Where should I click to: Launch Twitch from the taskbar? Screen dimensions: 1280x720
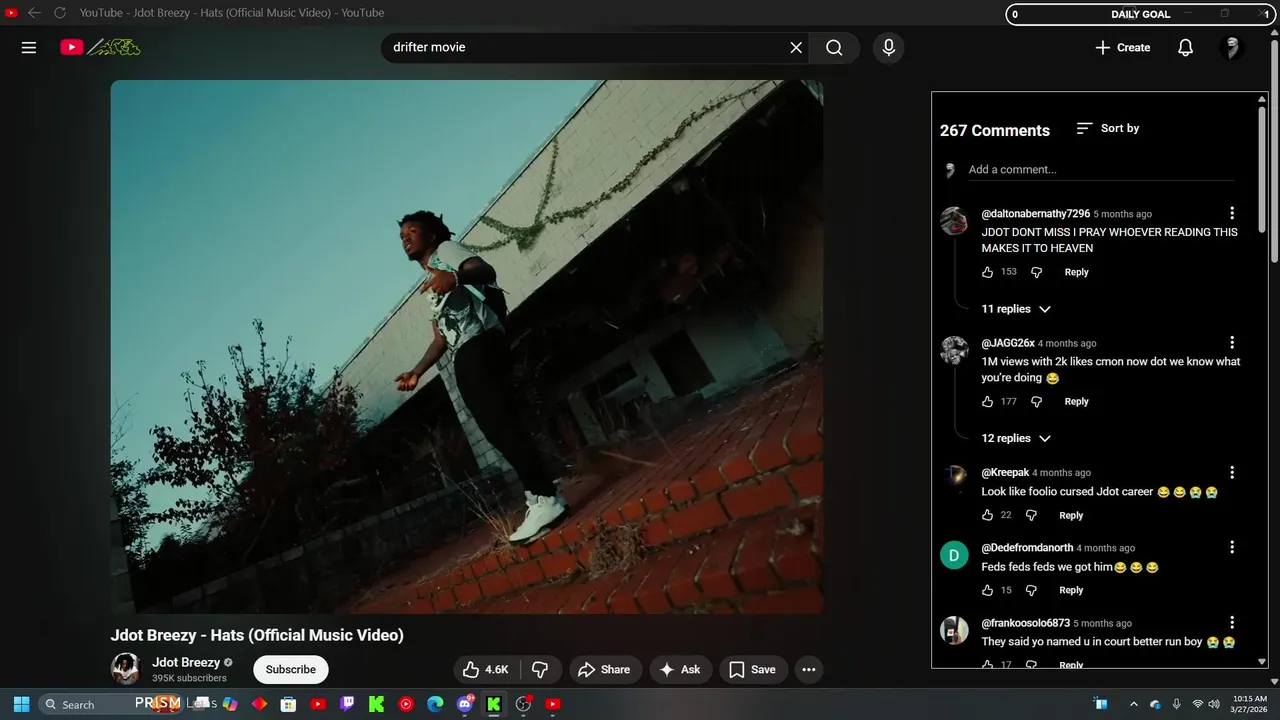347,704
